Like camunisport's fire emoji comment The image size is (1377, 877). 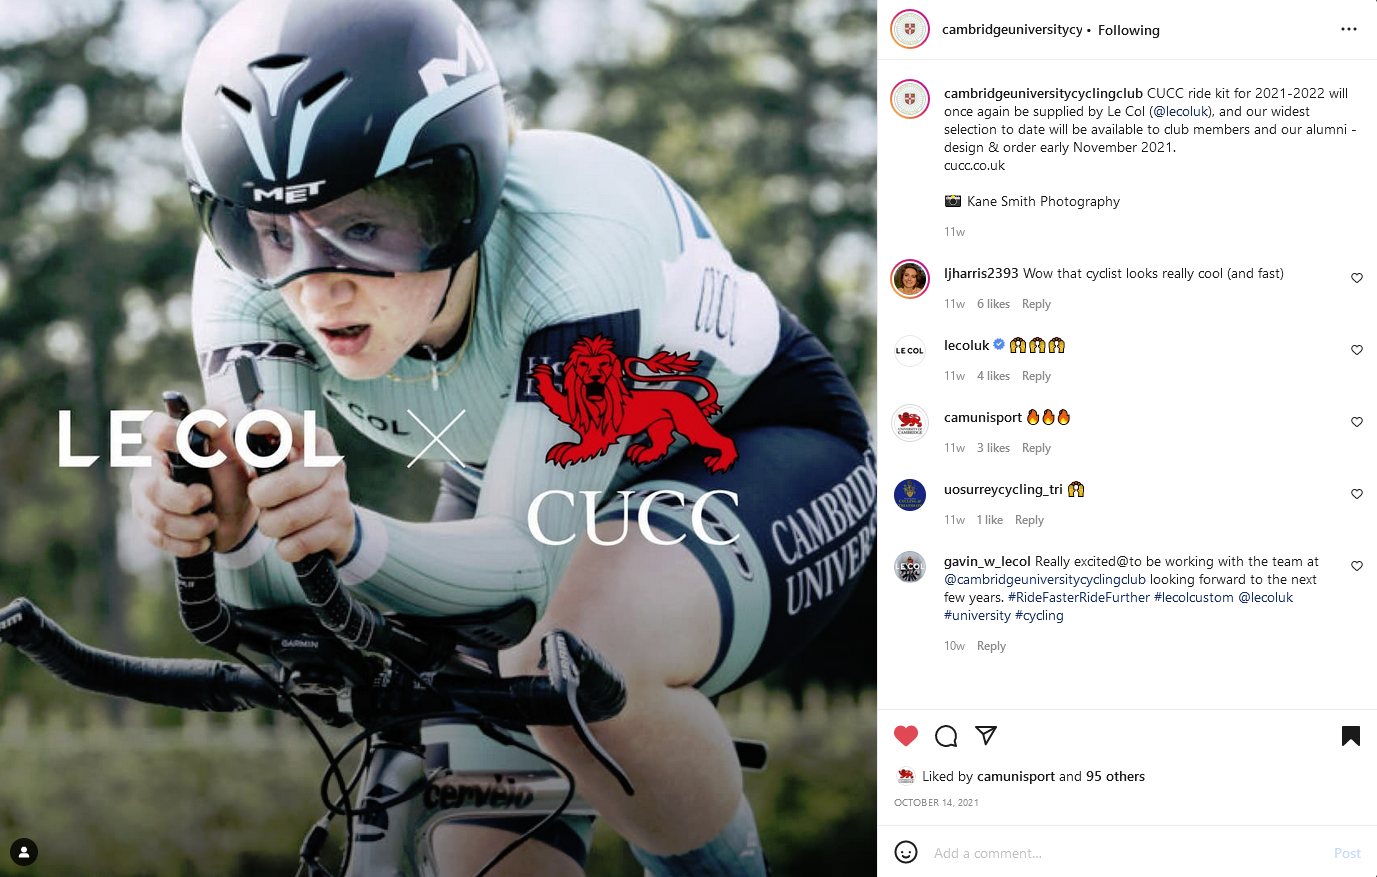click(x=1357, y=422)
